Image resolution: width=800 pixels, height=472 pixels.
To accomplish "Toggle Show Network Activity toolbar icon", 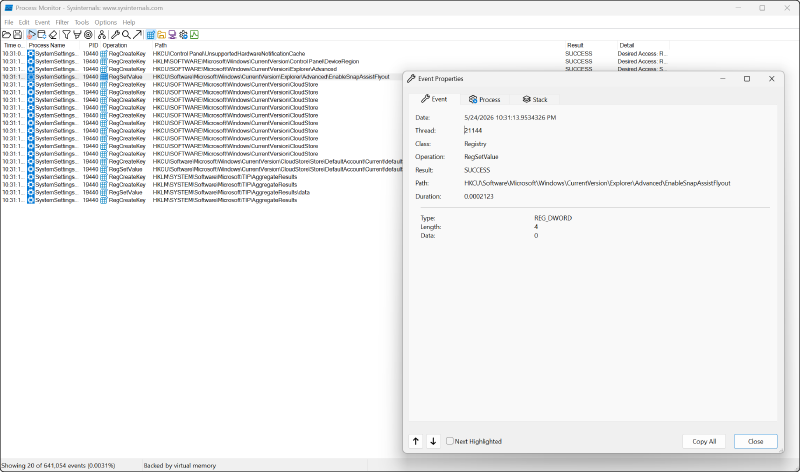I will (172, 35).
